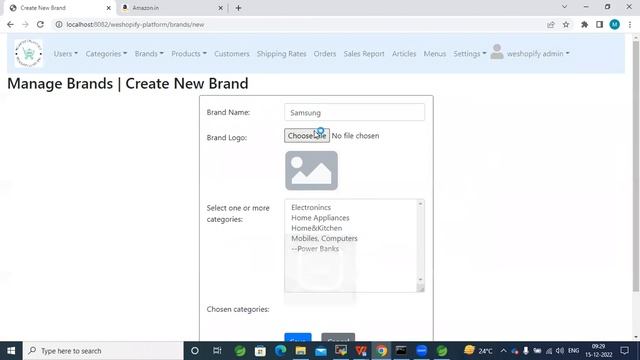Click the brand logo placeholder image

311,171
